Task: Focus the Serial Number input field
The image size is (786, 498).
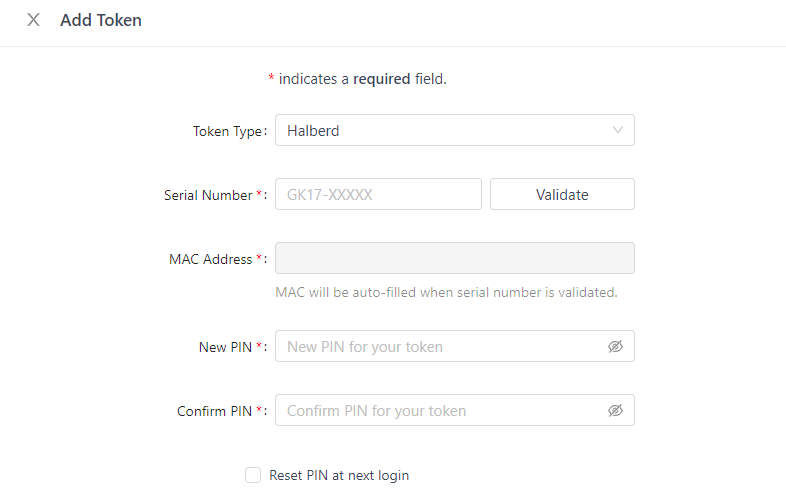Action: coord(378,195)
